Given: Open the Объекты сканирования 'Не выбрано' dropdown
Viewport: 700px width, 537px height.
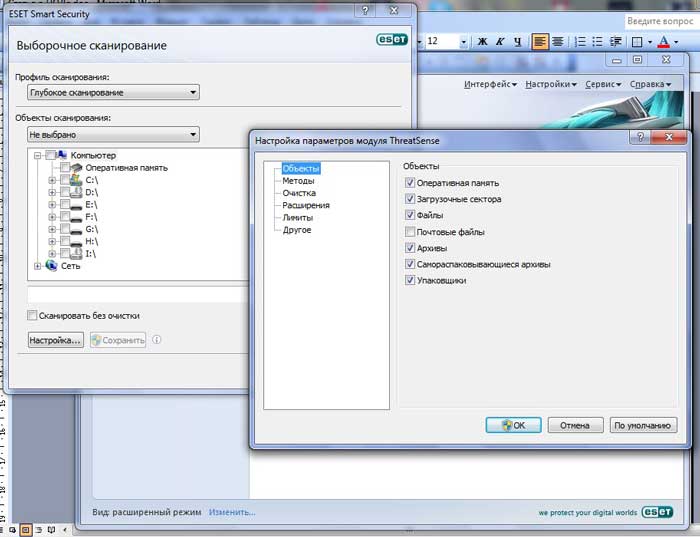Looking at the screenshot, I should click(113, 134).
